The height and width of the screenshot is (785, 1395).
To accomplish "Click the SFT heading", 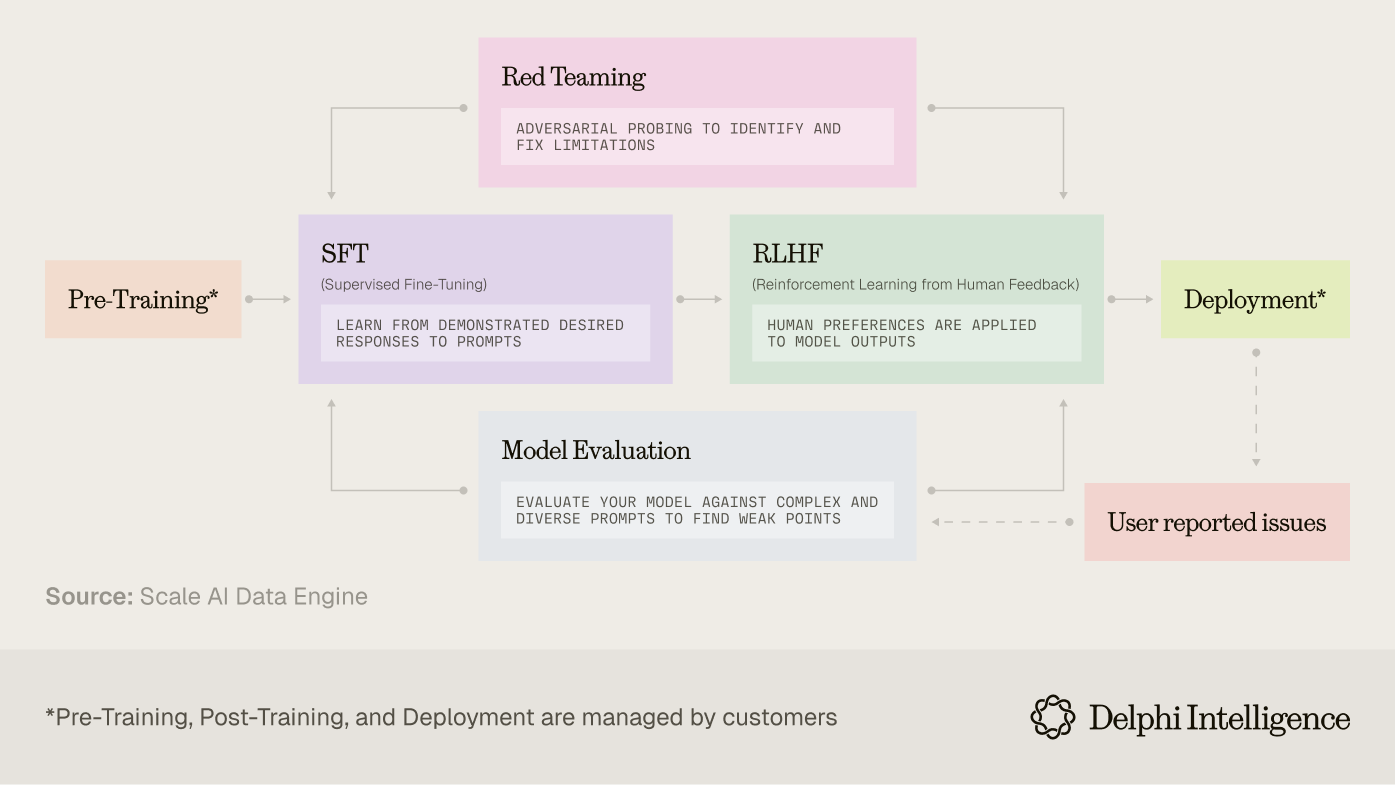I will click(345, 253).
